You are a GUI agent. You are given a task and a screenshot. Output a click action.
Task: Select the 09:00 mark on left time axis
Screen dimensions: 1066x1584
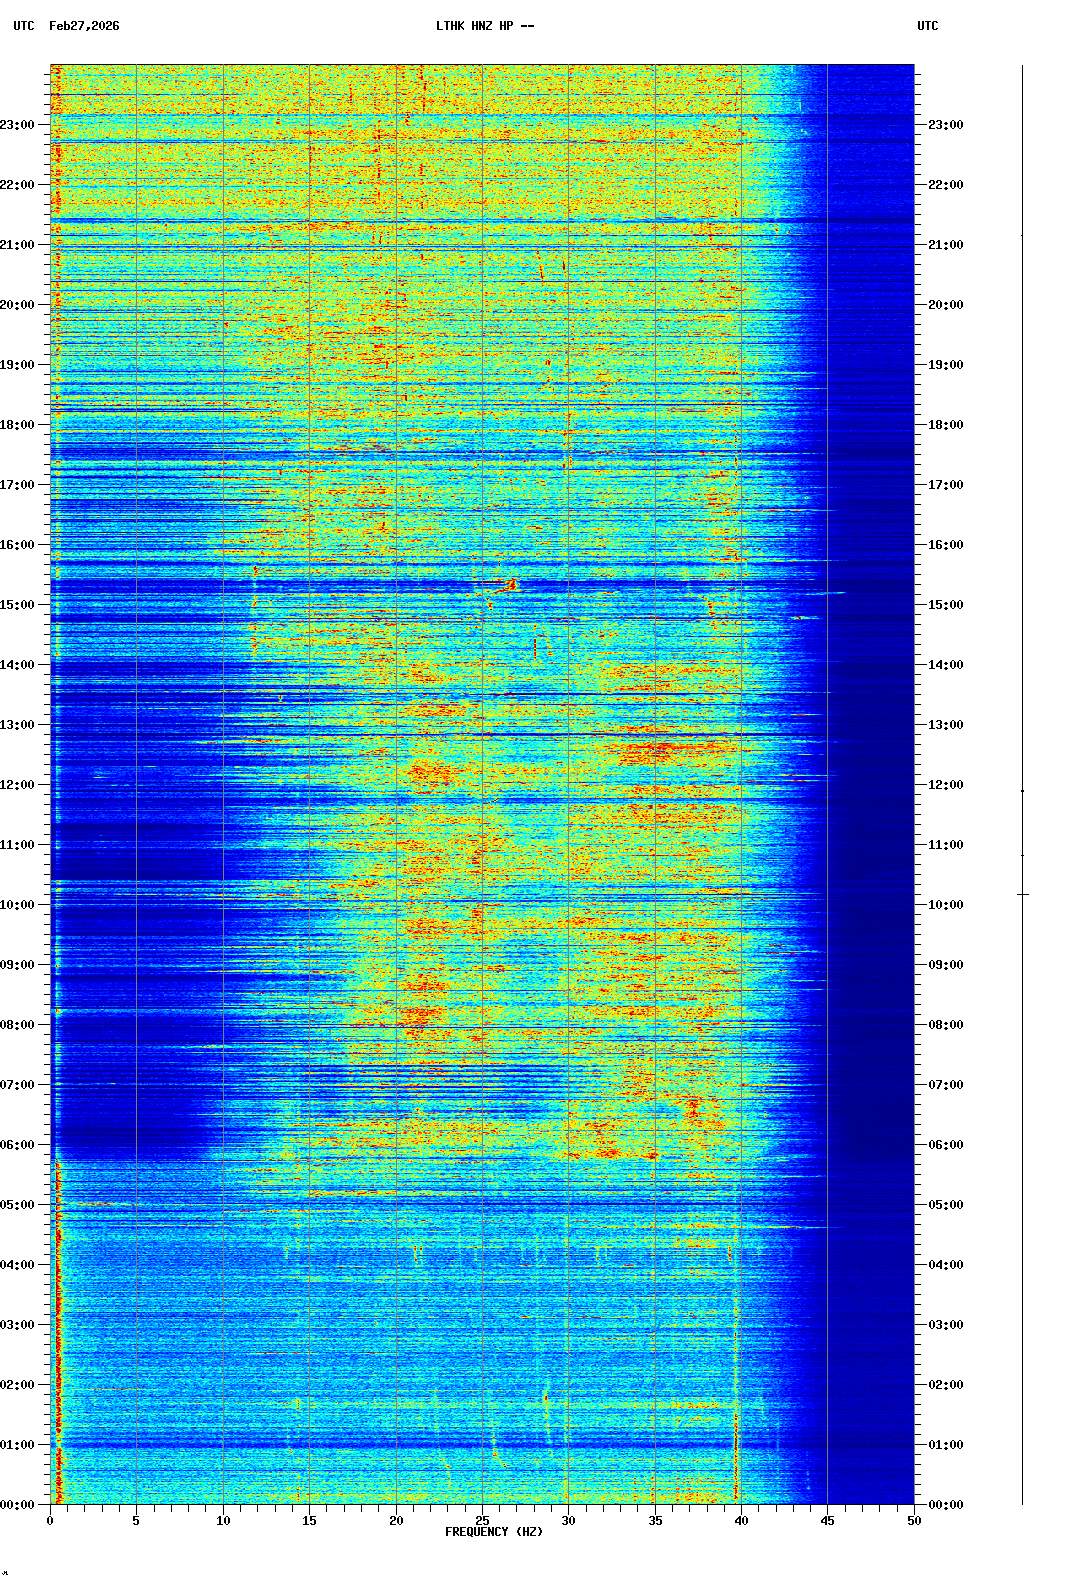(18, 965)
